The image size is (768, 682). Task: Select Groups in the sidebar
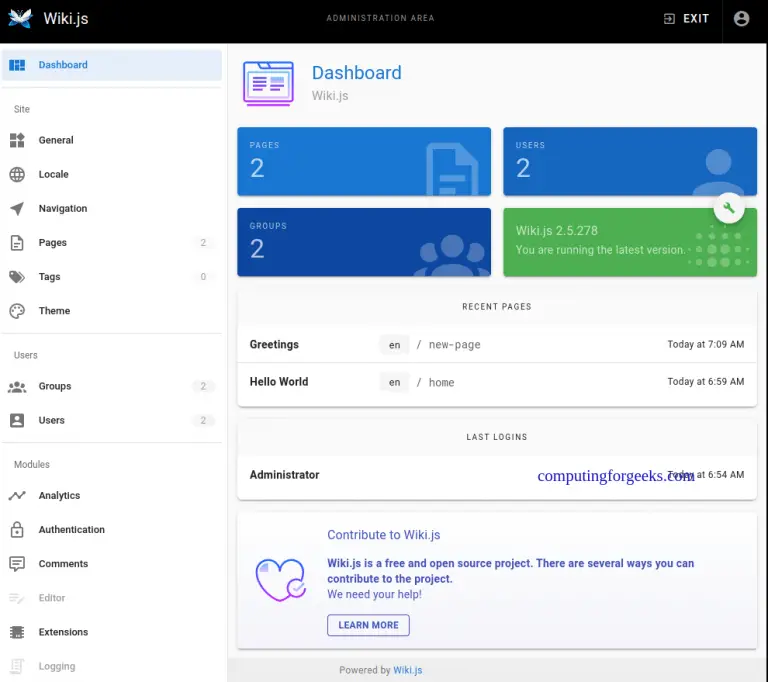[55, 386]
